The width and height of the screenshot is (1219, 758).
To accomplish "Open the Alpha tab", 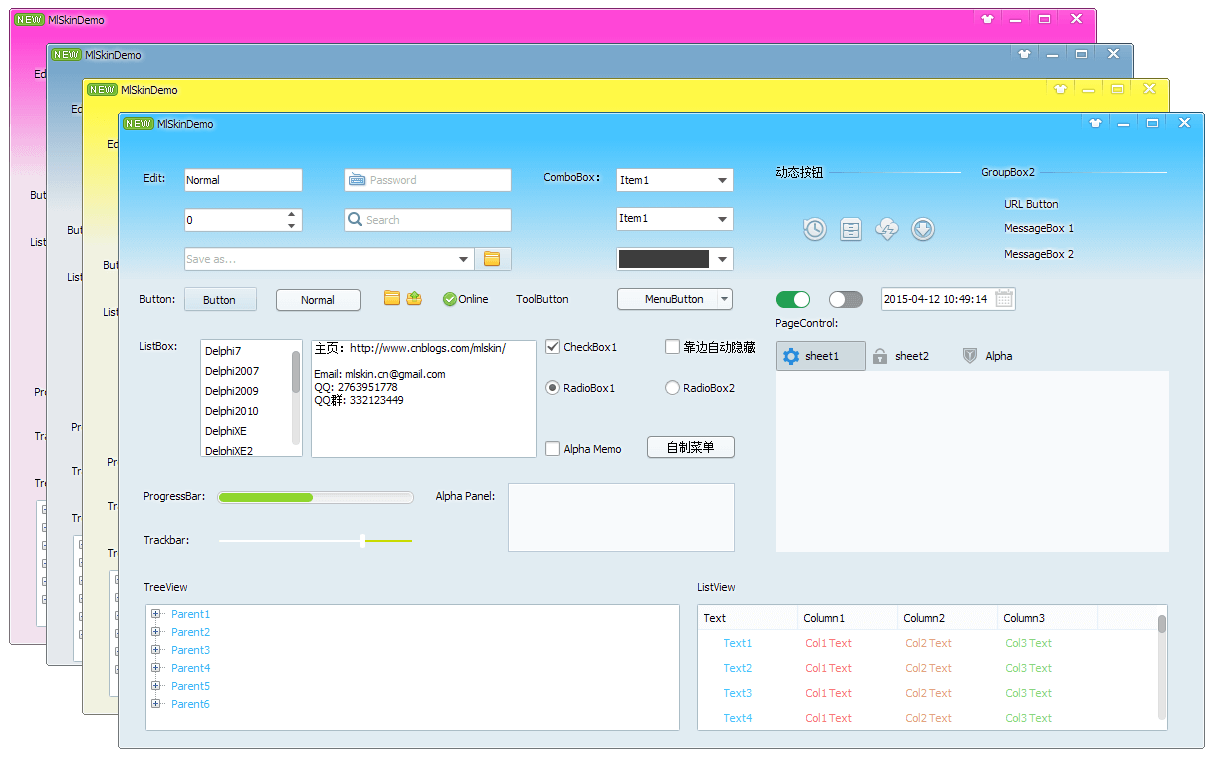I will (987, 356).
